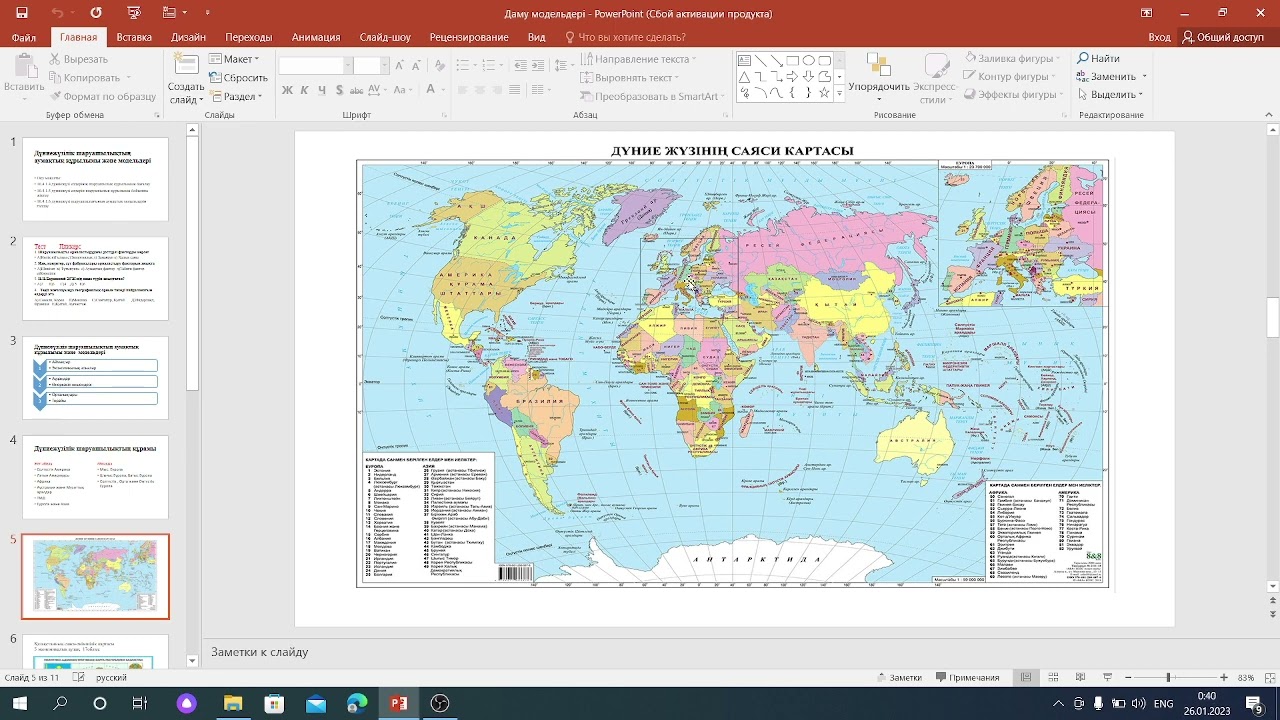Pick the right block arrow shape

point(792,76)
